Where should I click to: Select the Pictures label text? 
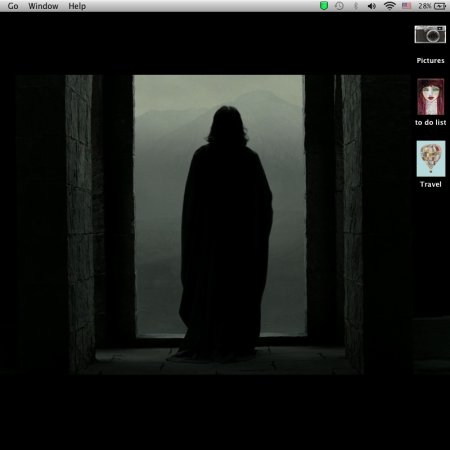point(430,60)
